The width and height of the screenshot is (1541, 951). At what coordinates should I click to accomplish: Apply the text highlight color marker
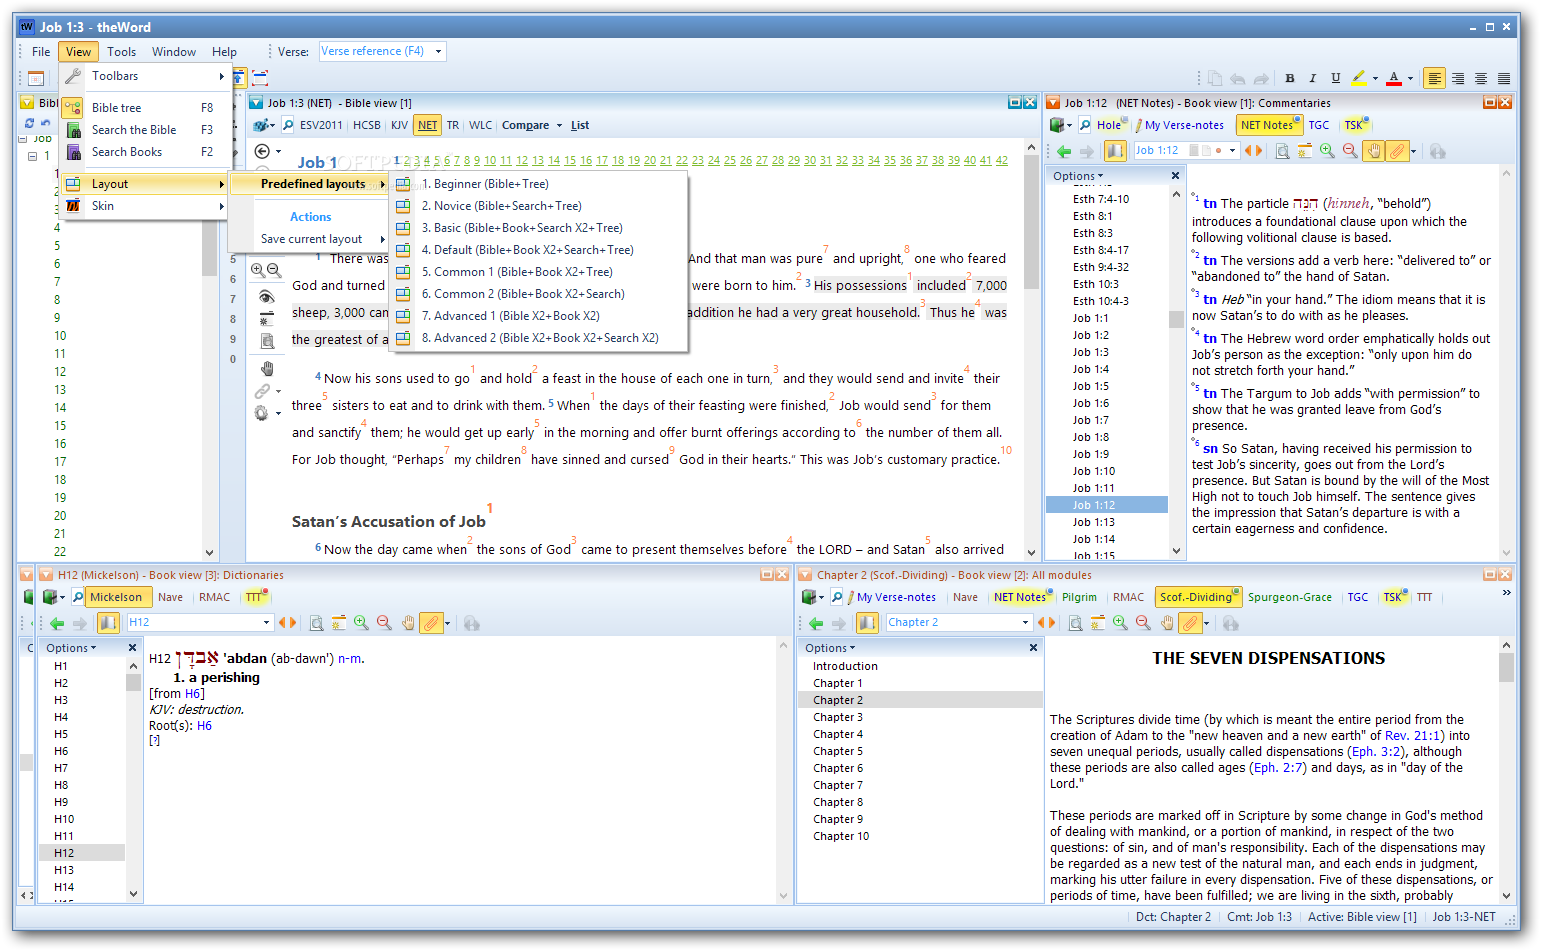pos(1359,78)
